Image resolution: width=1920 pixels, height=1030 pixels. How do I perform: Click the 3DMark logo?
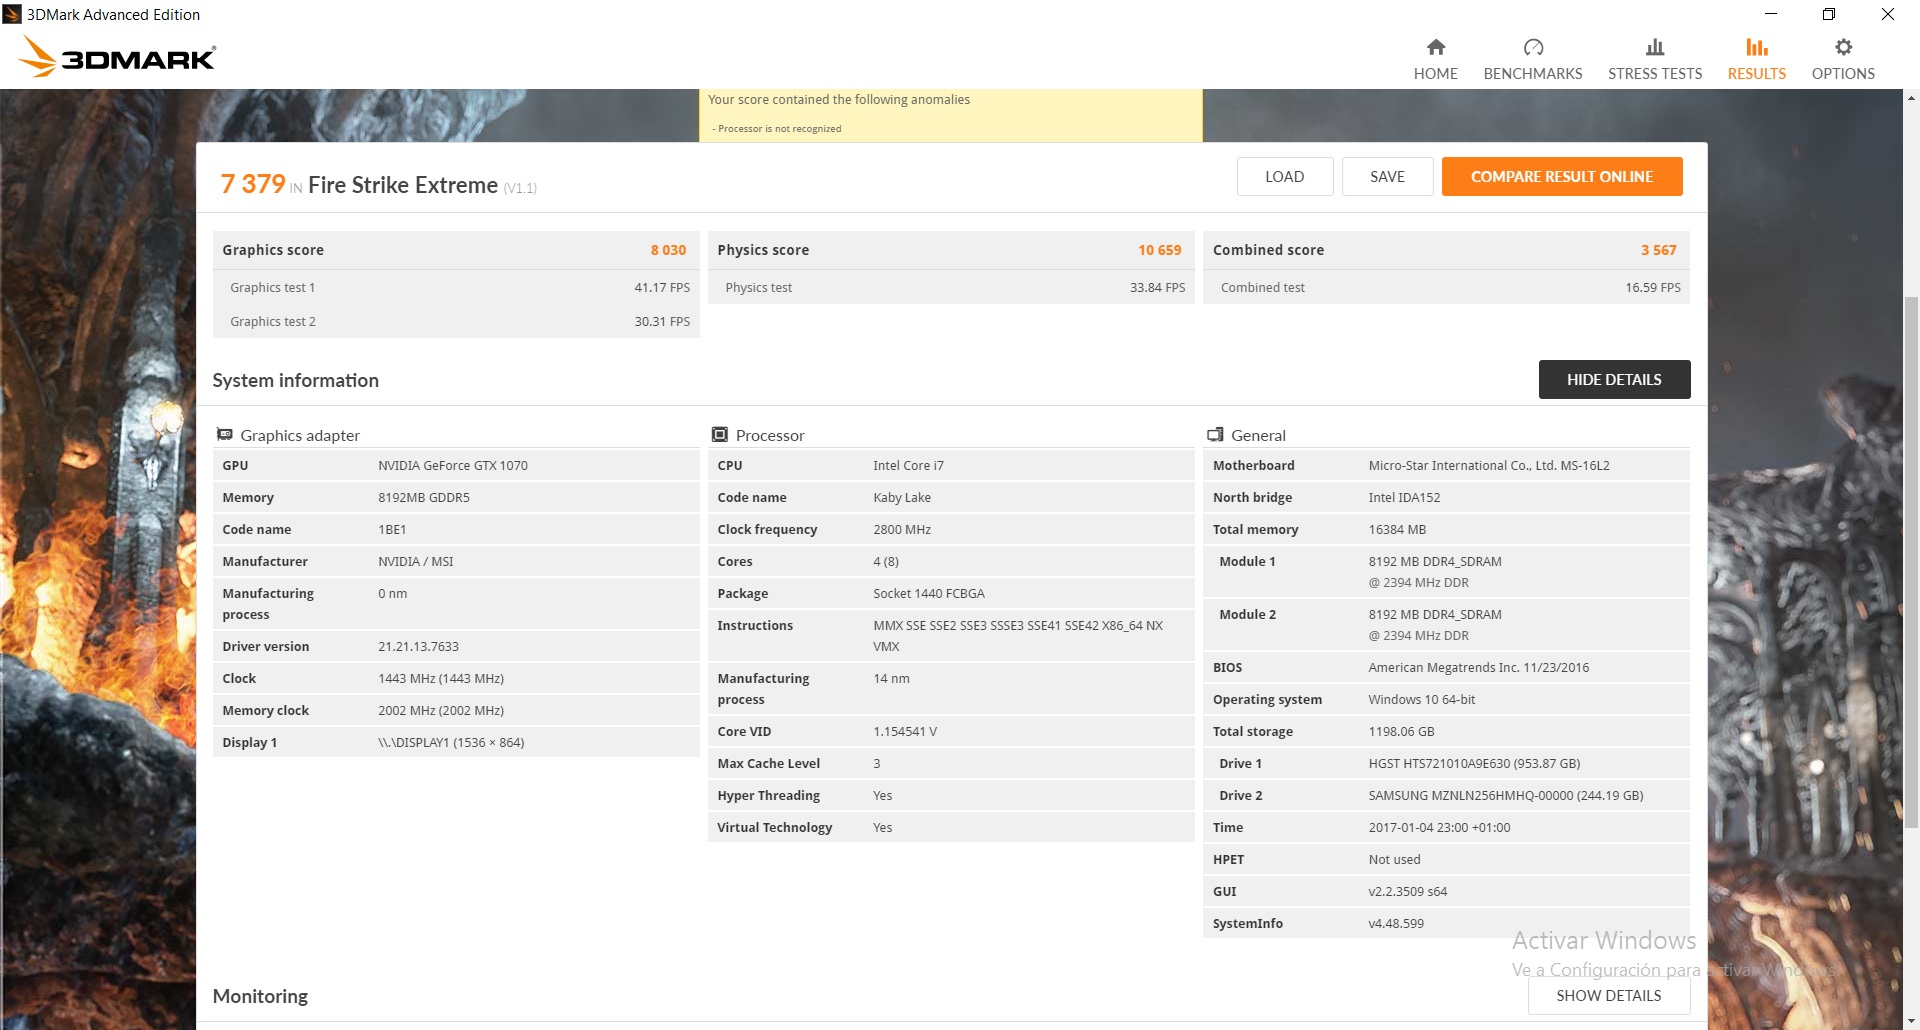click(x=117, y=57)
